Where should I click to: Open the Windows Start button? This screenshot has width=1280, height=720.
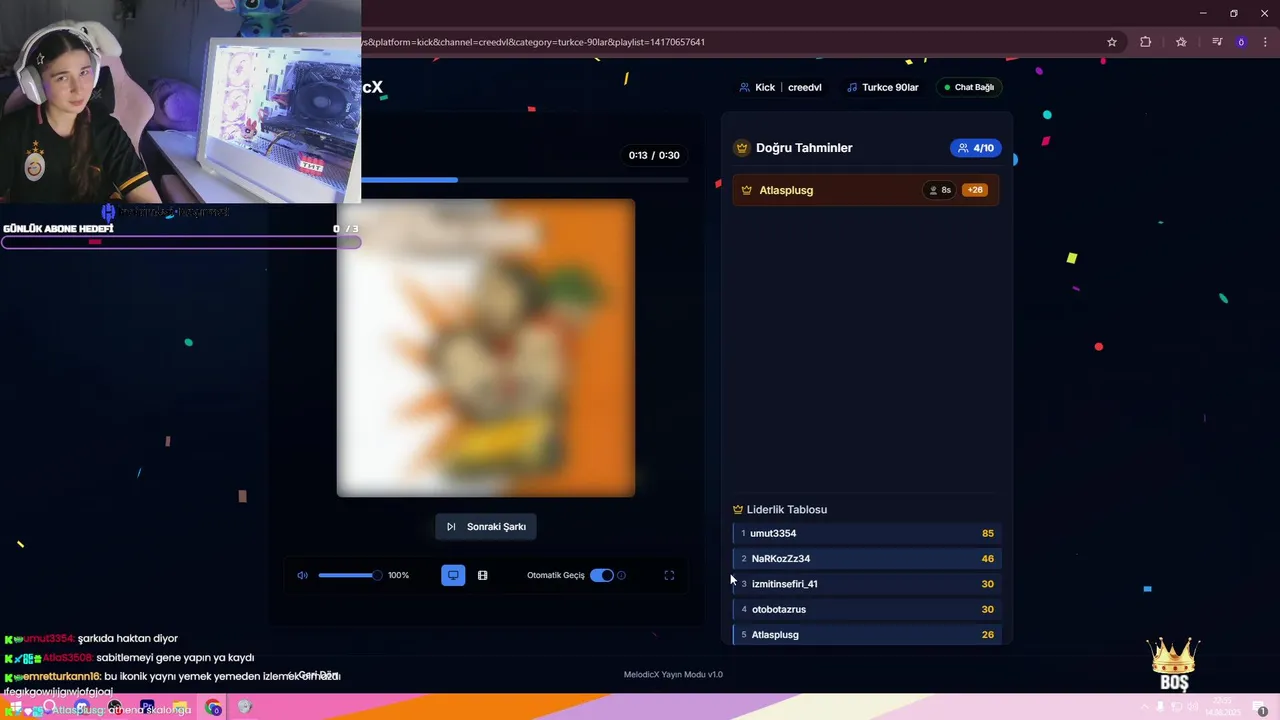[x=15, y=708]
